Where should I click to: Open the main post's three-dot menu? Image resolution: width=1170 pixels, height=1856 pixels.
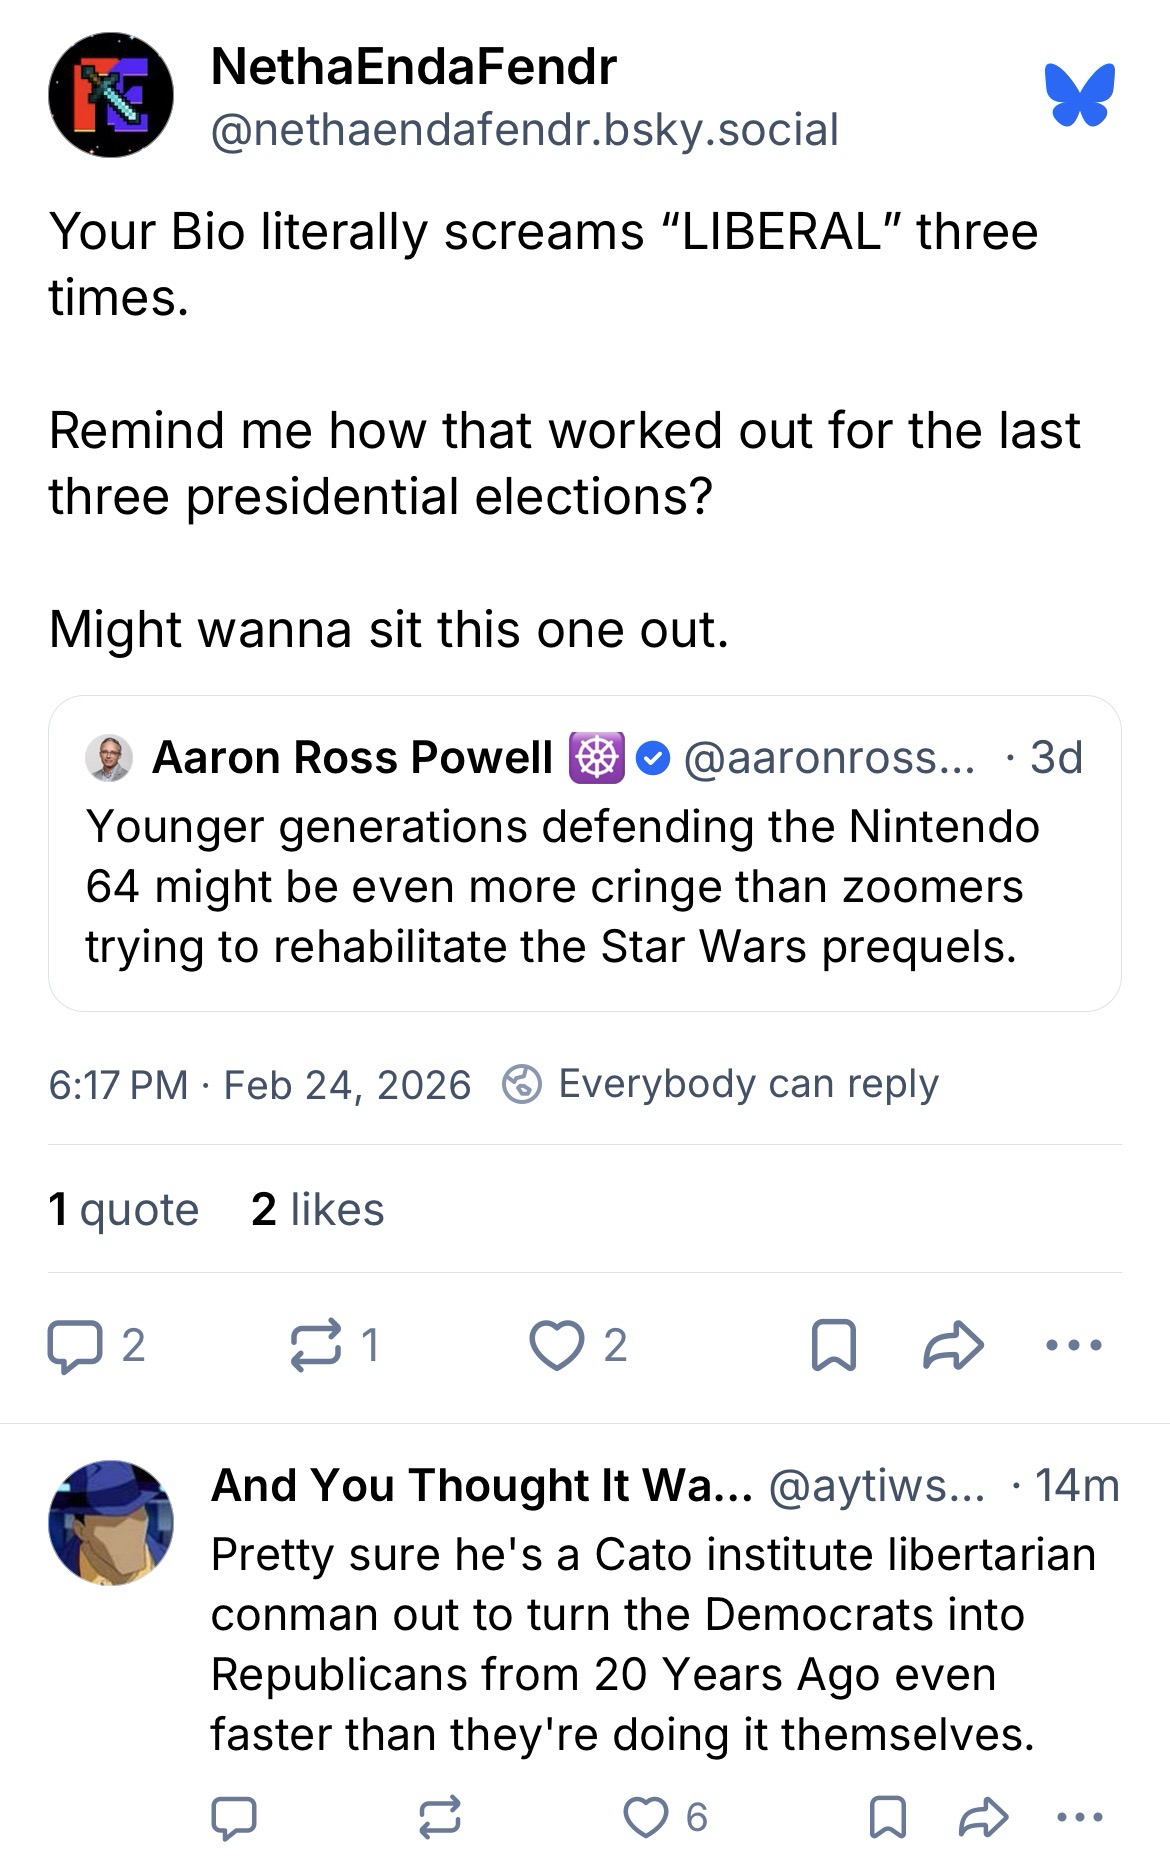point(1073,1346)
